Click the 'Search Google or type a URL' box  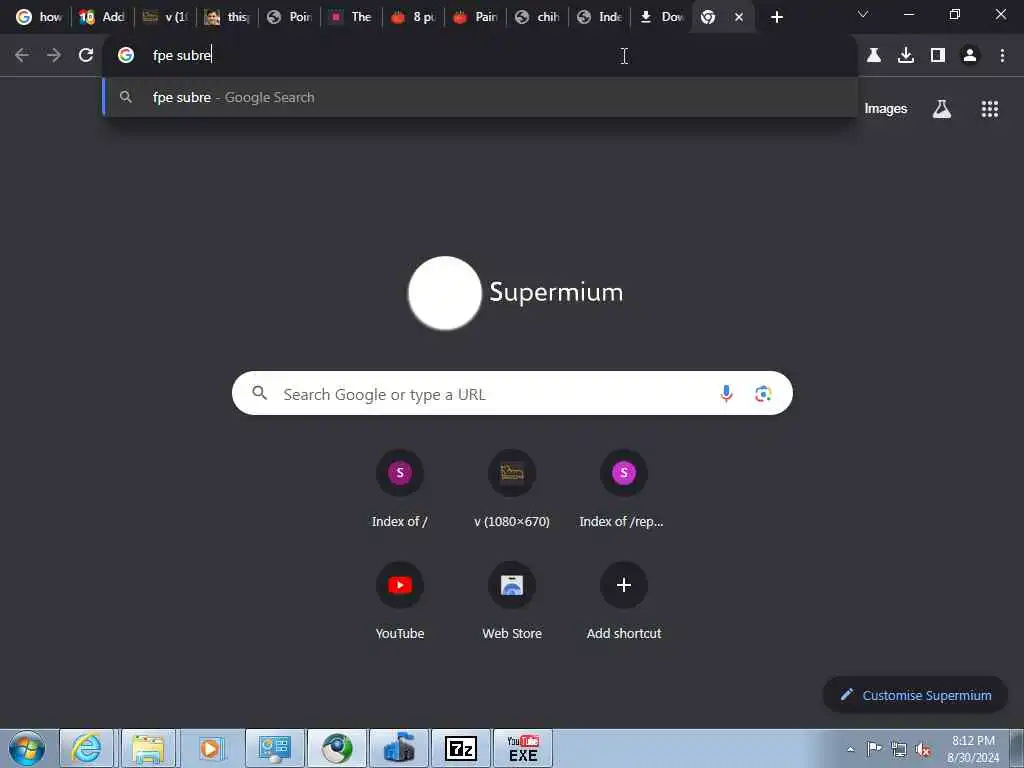tap(512, 393)
